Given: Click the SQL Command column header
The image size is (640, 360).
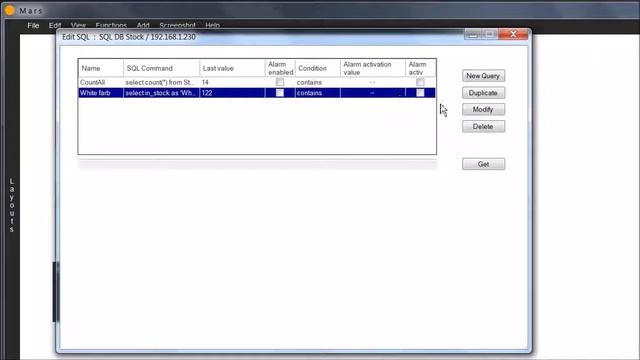Looking at the screenshot, I should (161, 68).
